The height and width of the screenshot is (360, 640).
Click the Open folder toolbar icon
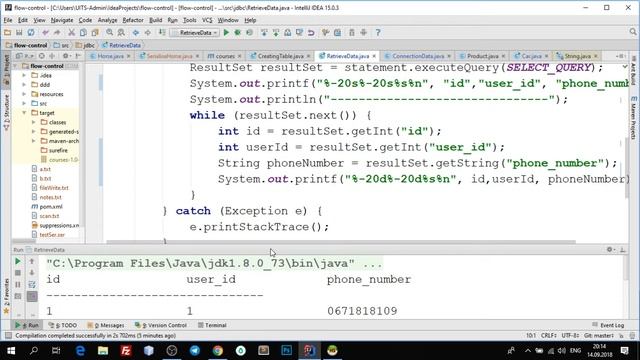pyautogui.click(x=7, y=33)
